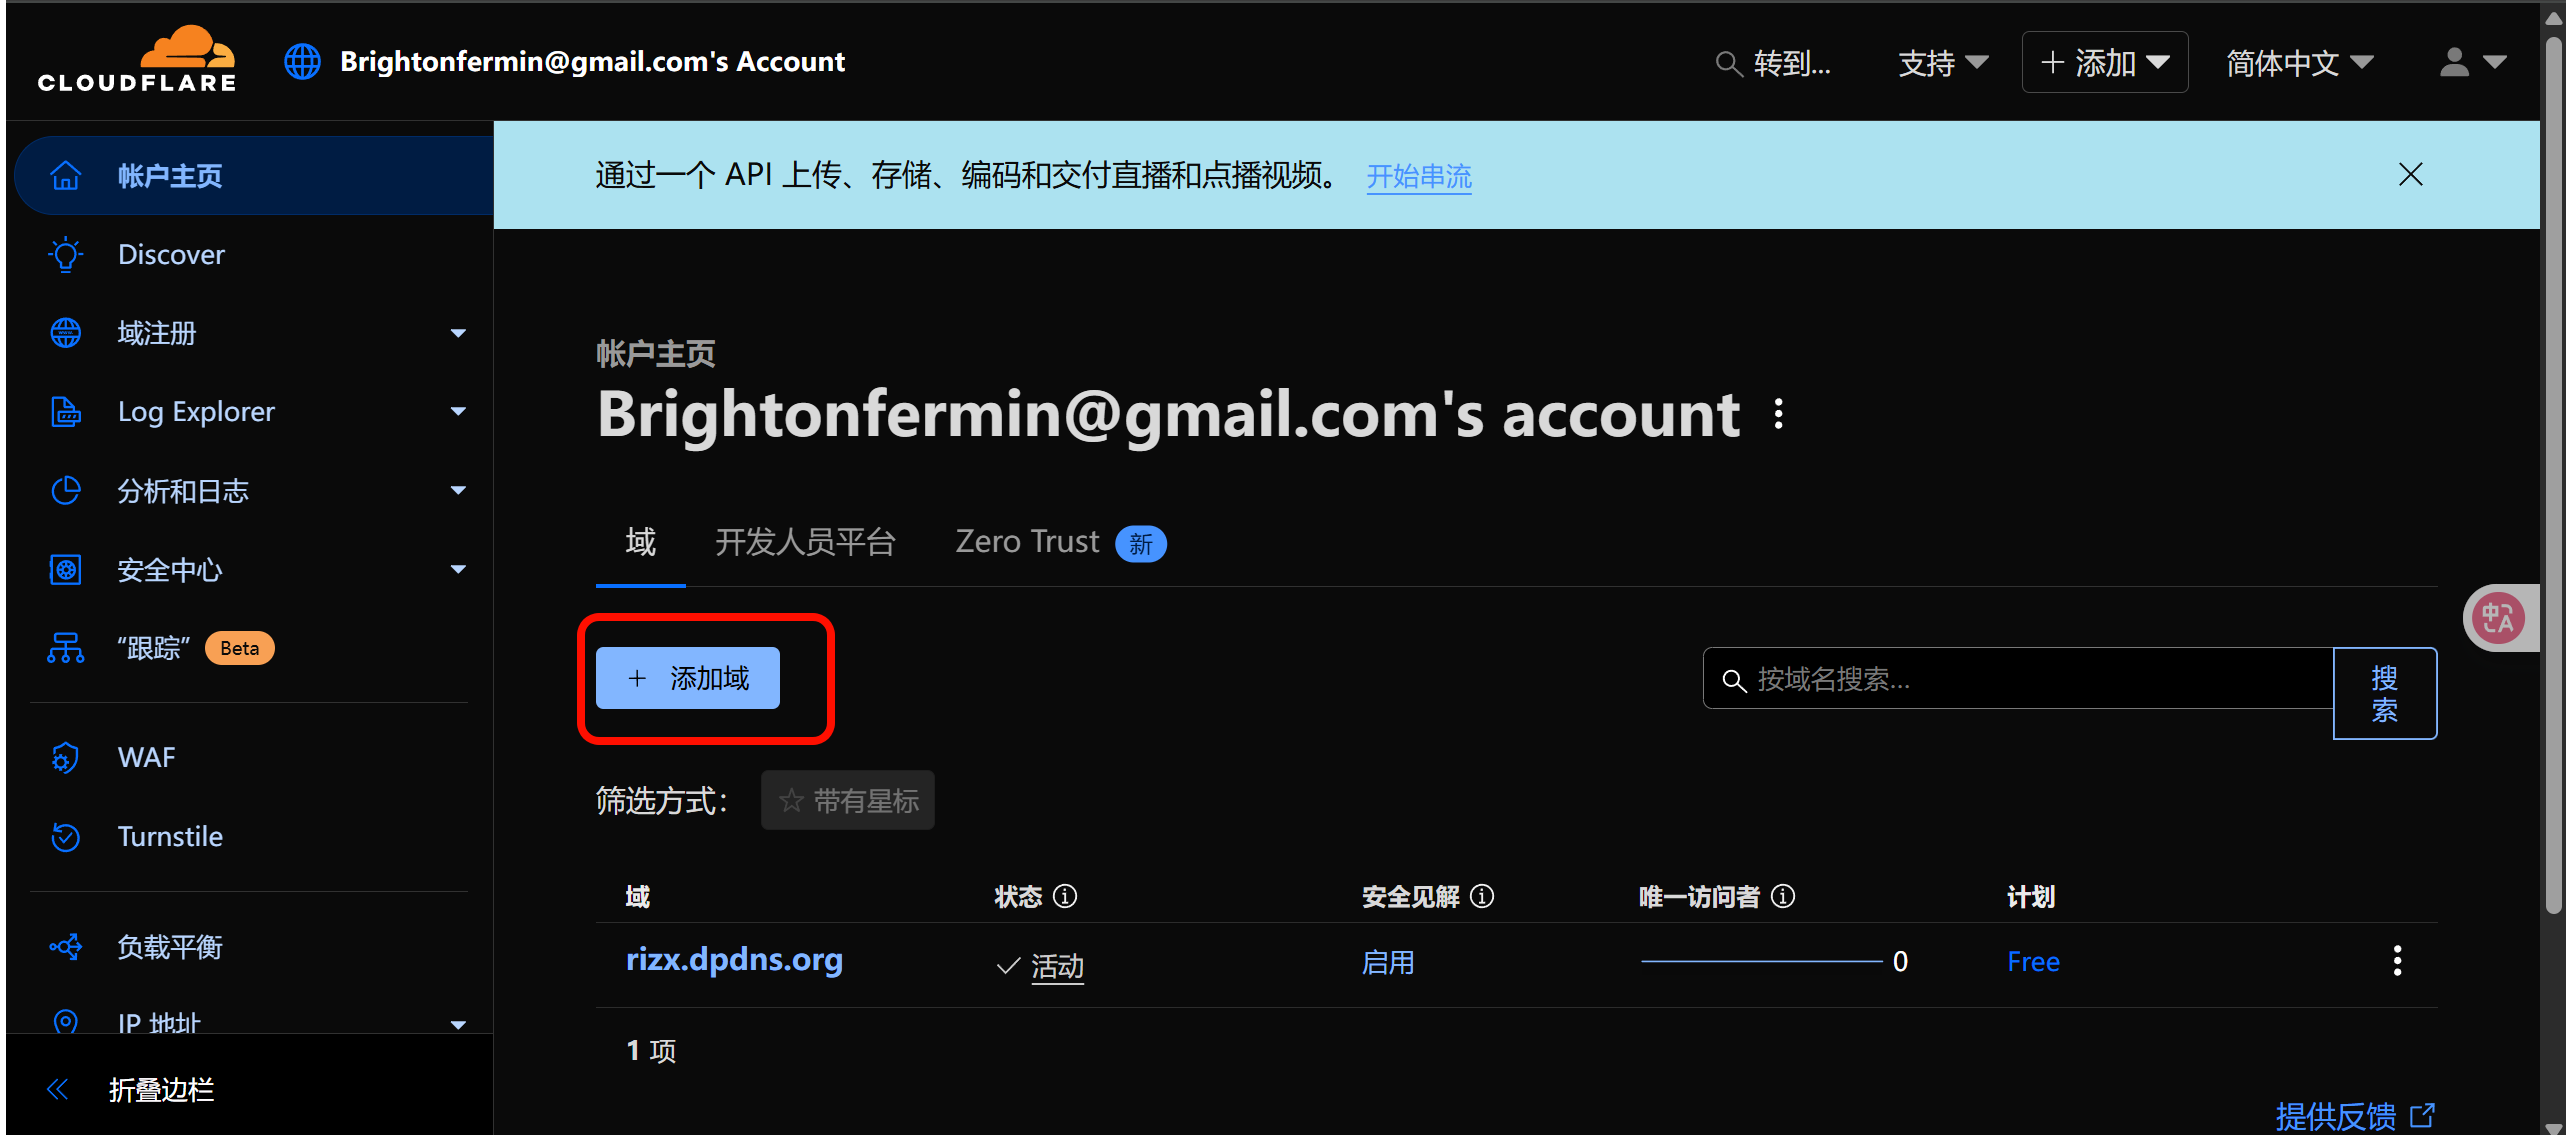Open the rizx.dpdns.org domain link
The image size is (2566, 1135).
click(x=734, y=959)
